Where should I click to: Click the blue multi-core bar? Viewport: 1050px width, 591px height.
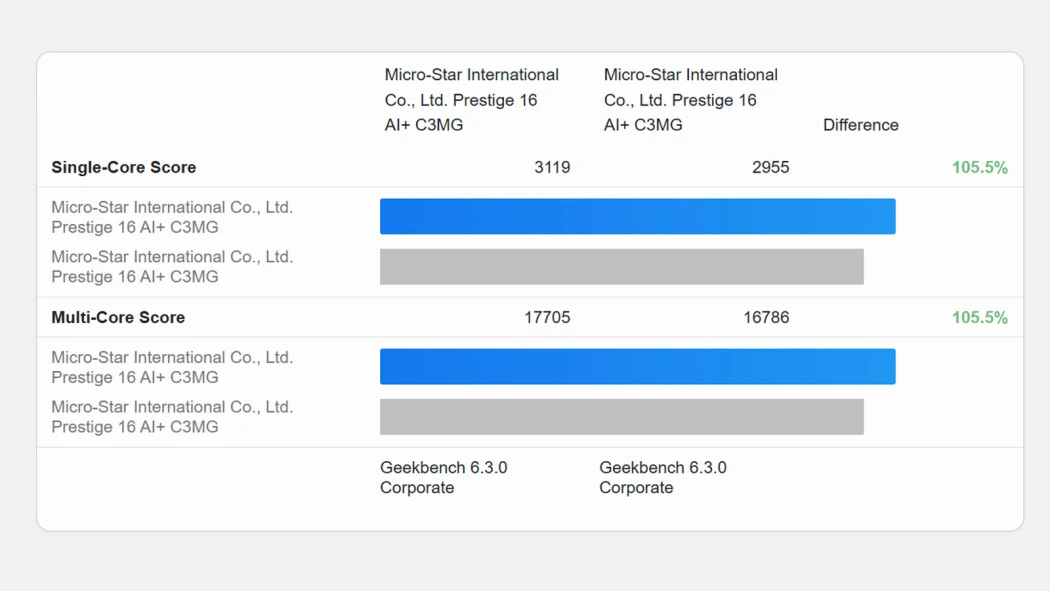click(x=638, y=366)
